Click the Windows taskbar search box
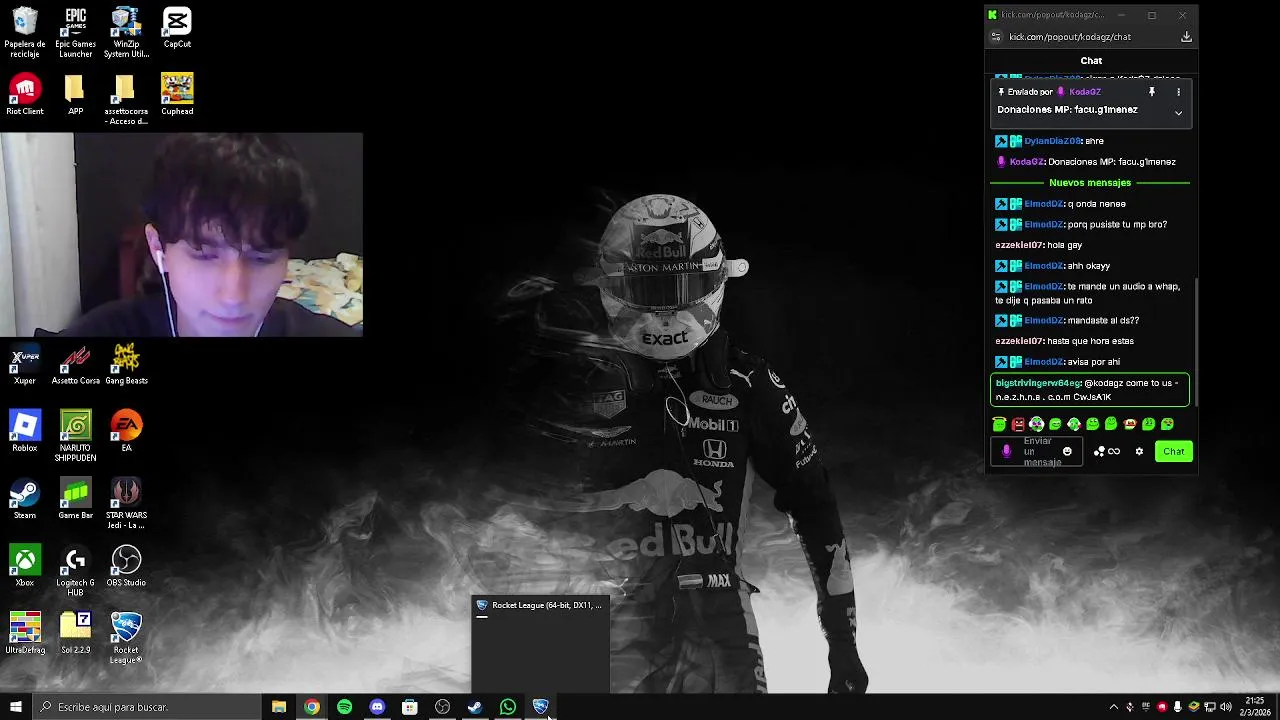Image resolution: width=1280 pixels, height=720 pixels. click(x=147, y=707)
